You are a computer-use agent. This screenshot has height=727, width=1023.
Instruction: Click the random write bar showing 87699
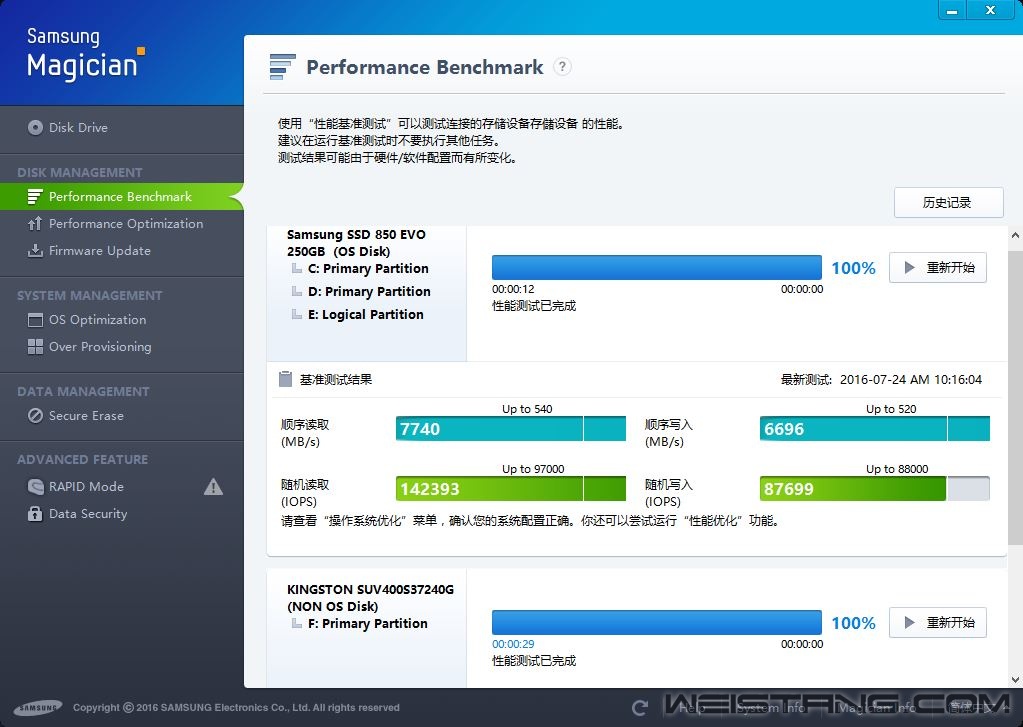point(875,489)
